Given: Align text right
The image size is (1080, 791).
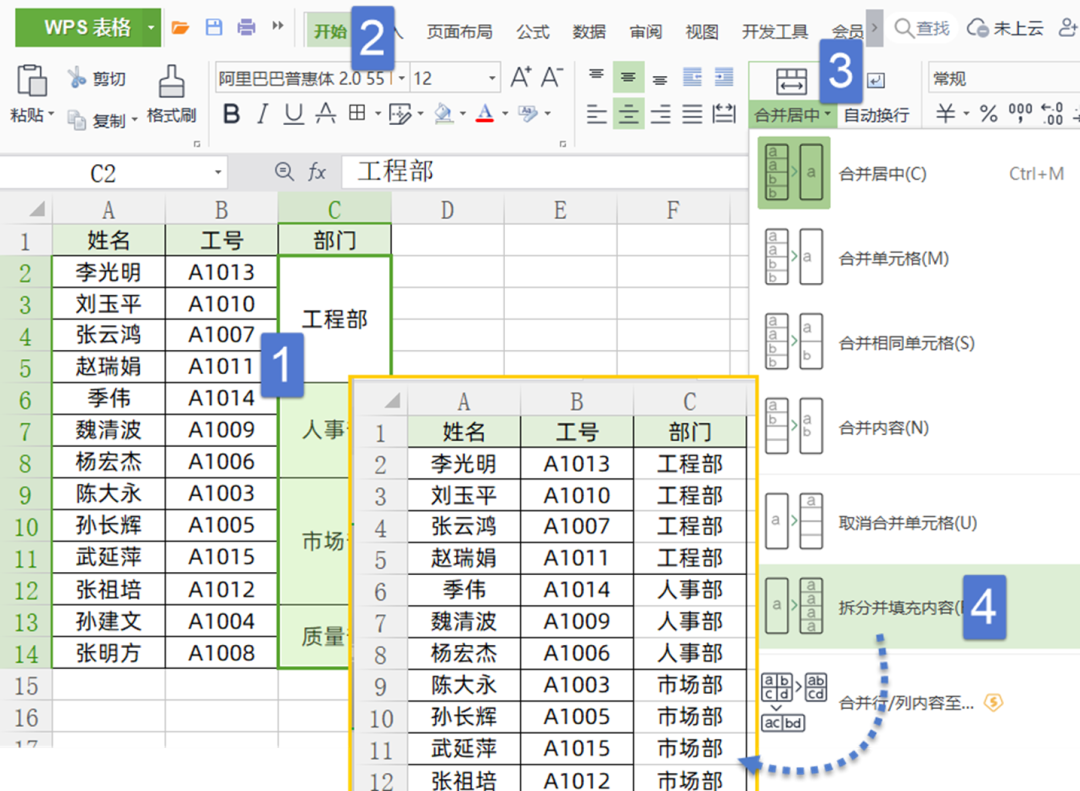Looking at the screenshot, I should pos(660,114).
